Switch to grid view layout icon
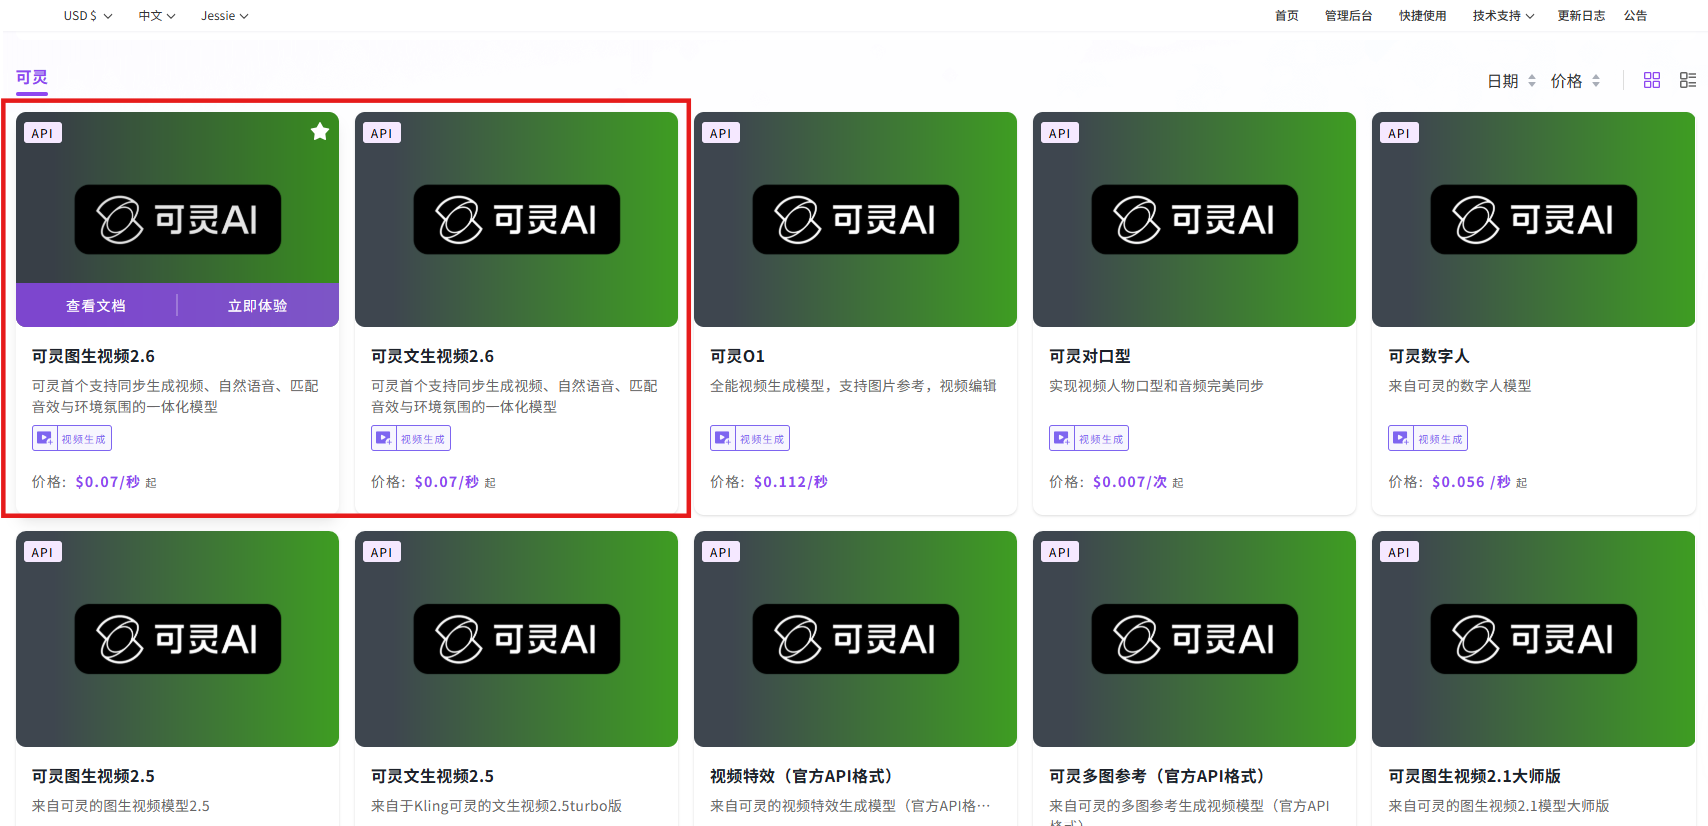The image size is (1708, 826). click(1652, 80)
